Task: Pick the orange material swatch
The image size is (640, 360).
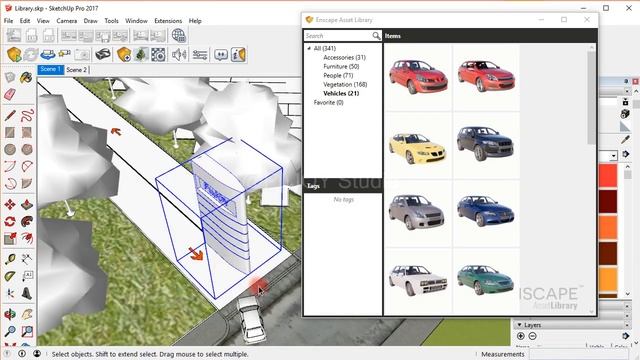Action: pos(608,227)
